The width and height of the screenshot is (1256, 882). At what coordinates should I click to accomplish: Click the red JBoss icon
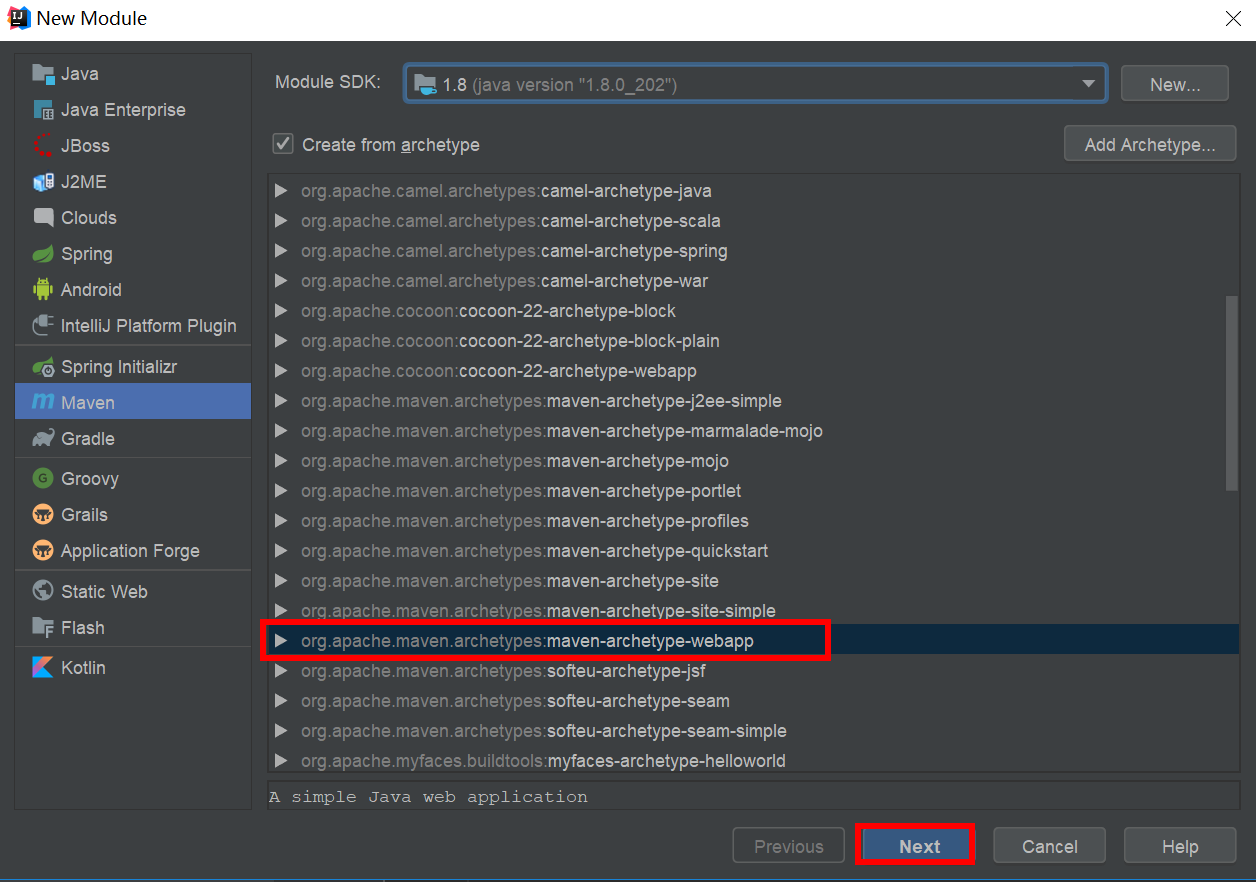(43, 146)
